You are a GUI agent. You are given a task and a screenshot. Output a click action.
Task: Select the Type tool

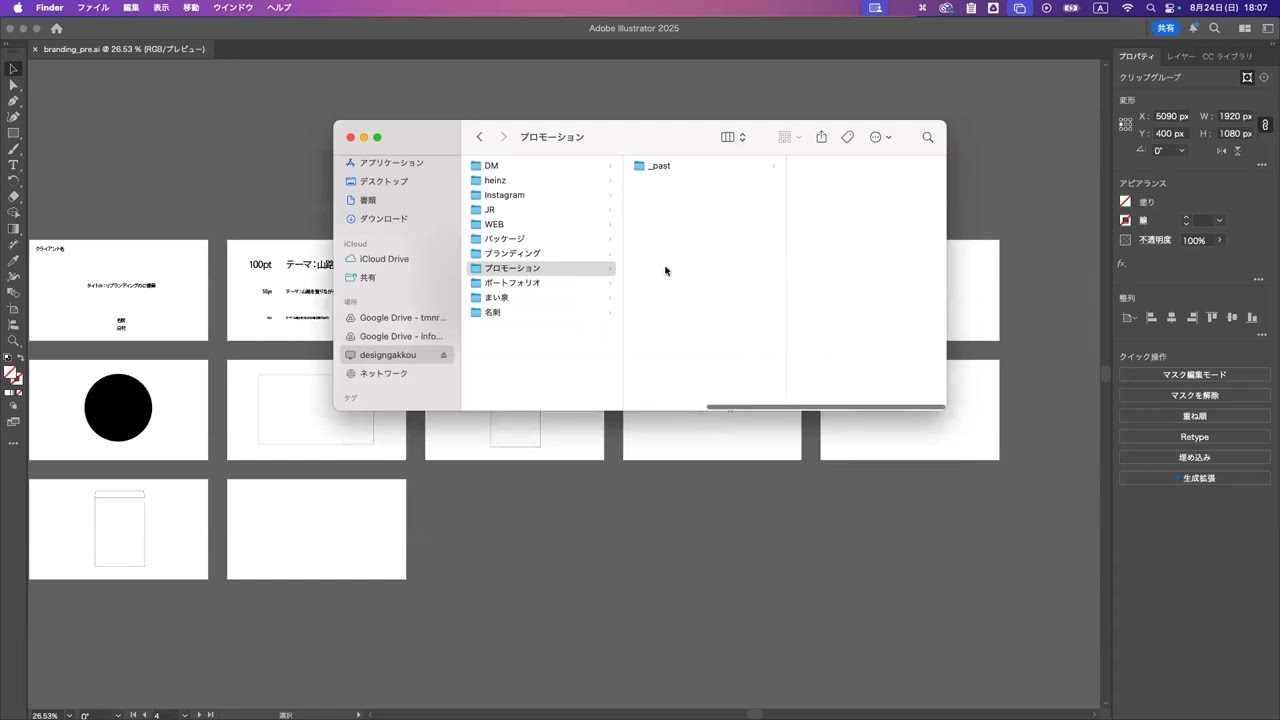coord(13,165)
